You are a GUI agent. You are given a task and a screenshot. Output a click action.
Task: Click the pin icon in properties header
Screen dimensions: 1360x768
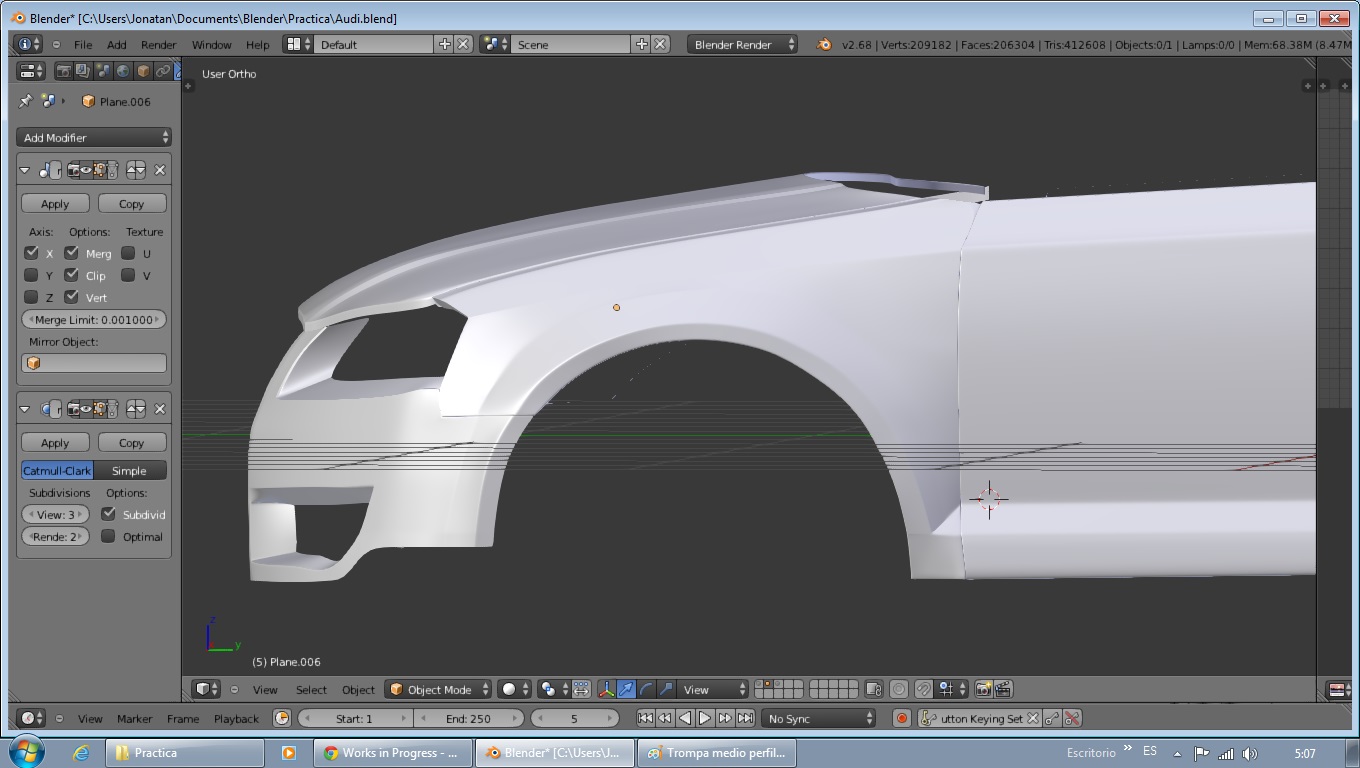point(26,101)
